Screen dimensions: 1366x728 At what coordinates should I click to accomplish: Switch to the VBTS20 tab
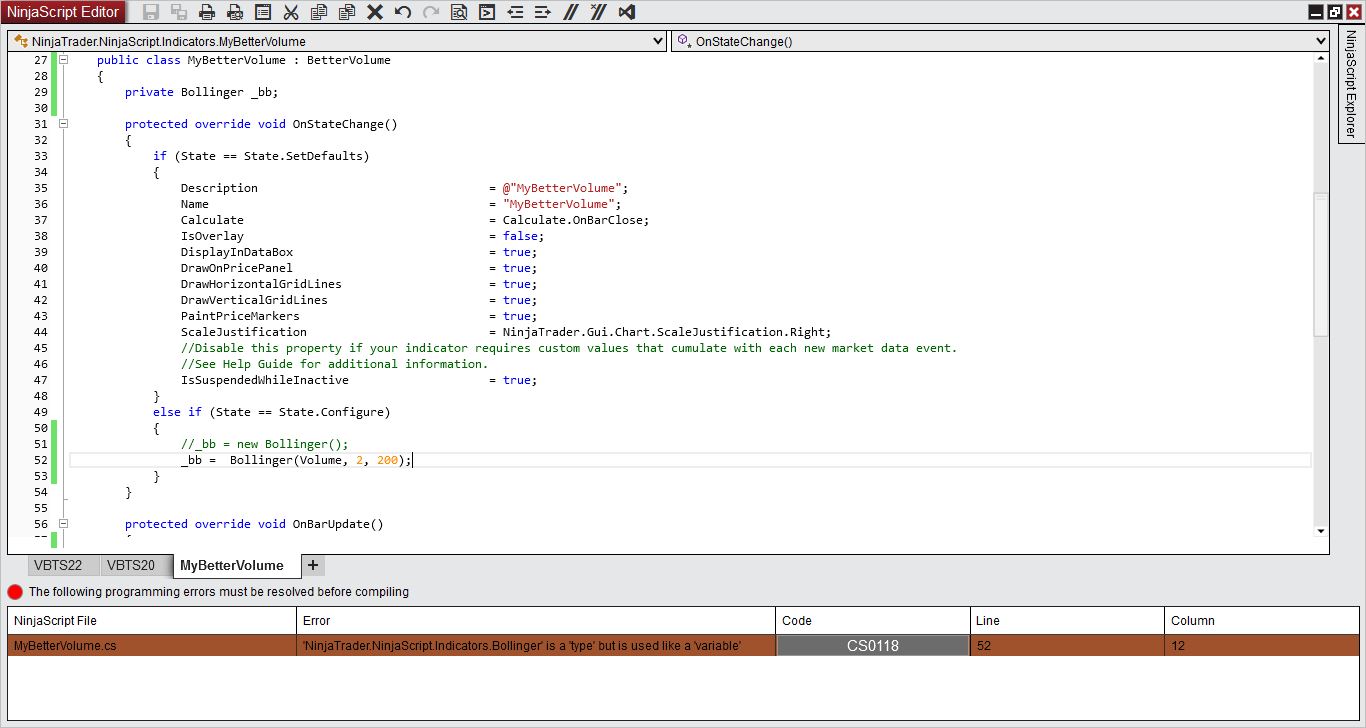click(x=131, y=566)
